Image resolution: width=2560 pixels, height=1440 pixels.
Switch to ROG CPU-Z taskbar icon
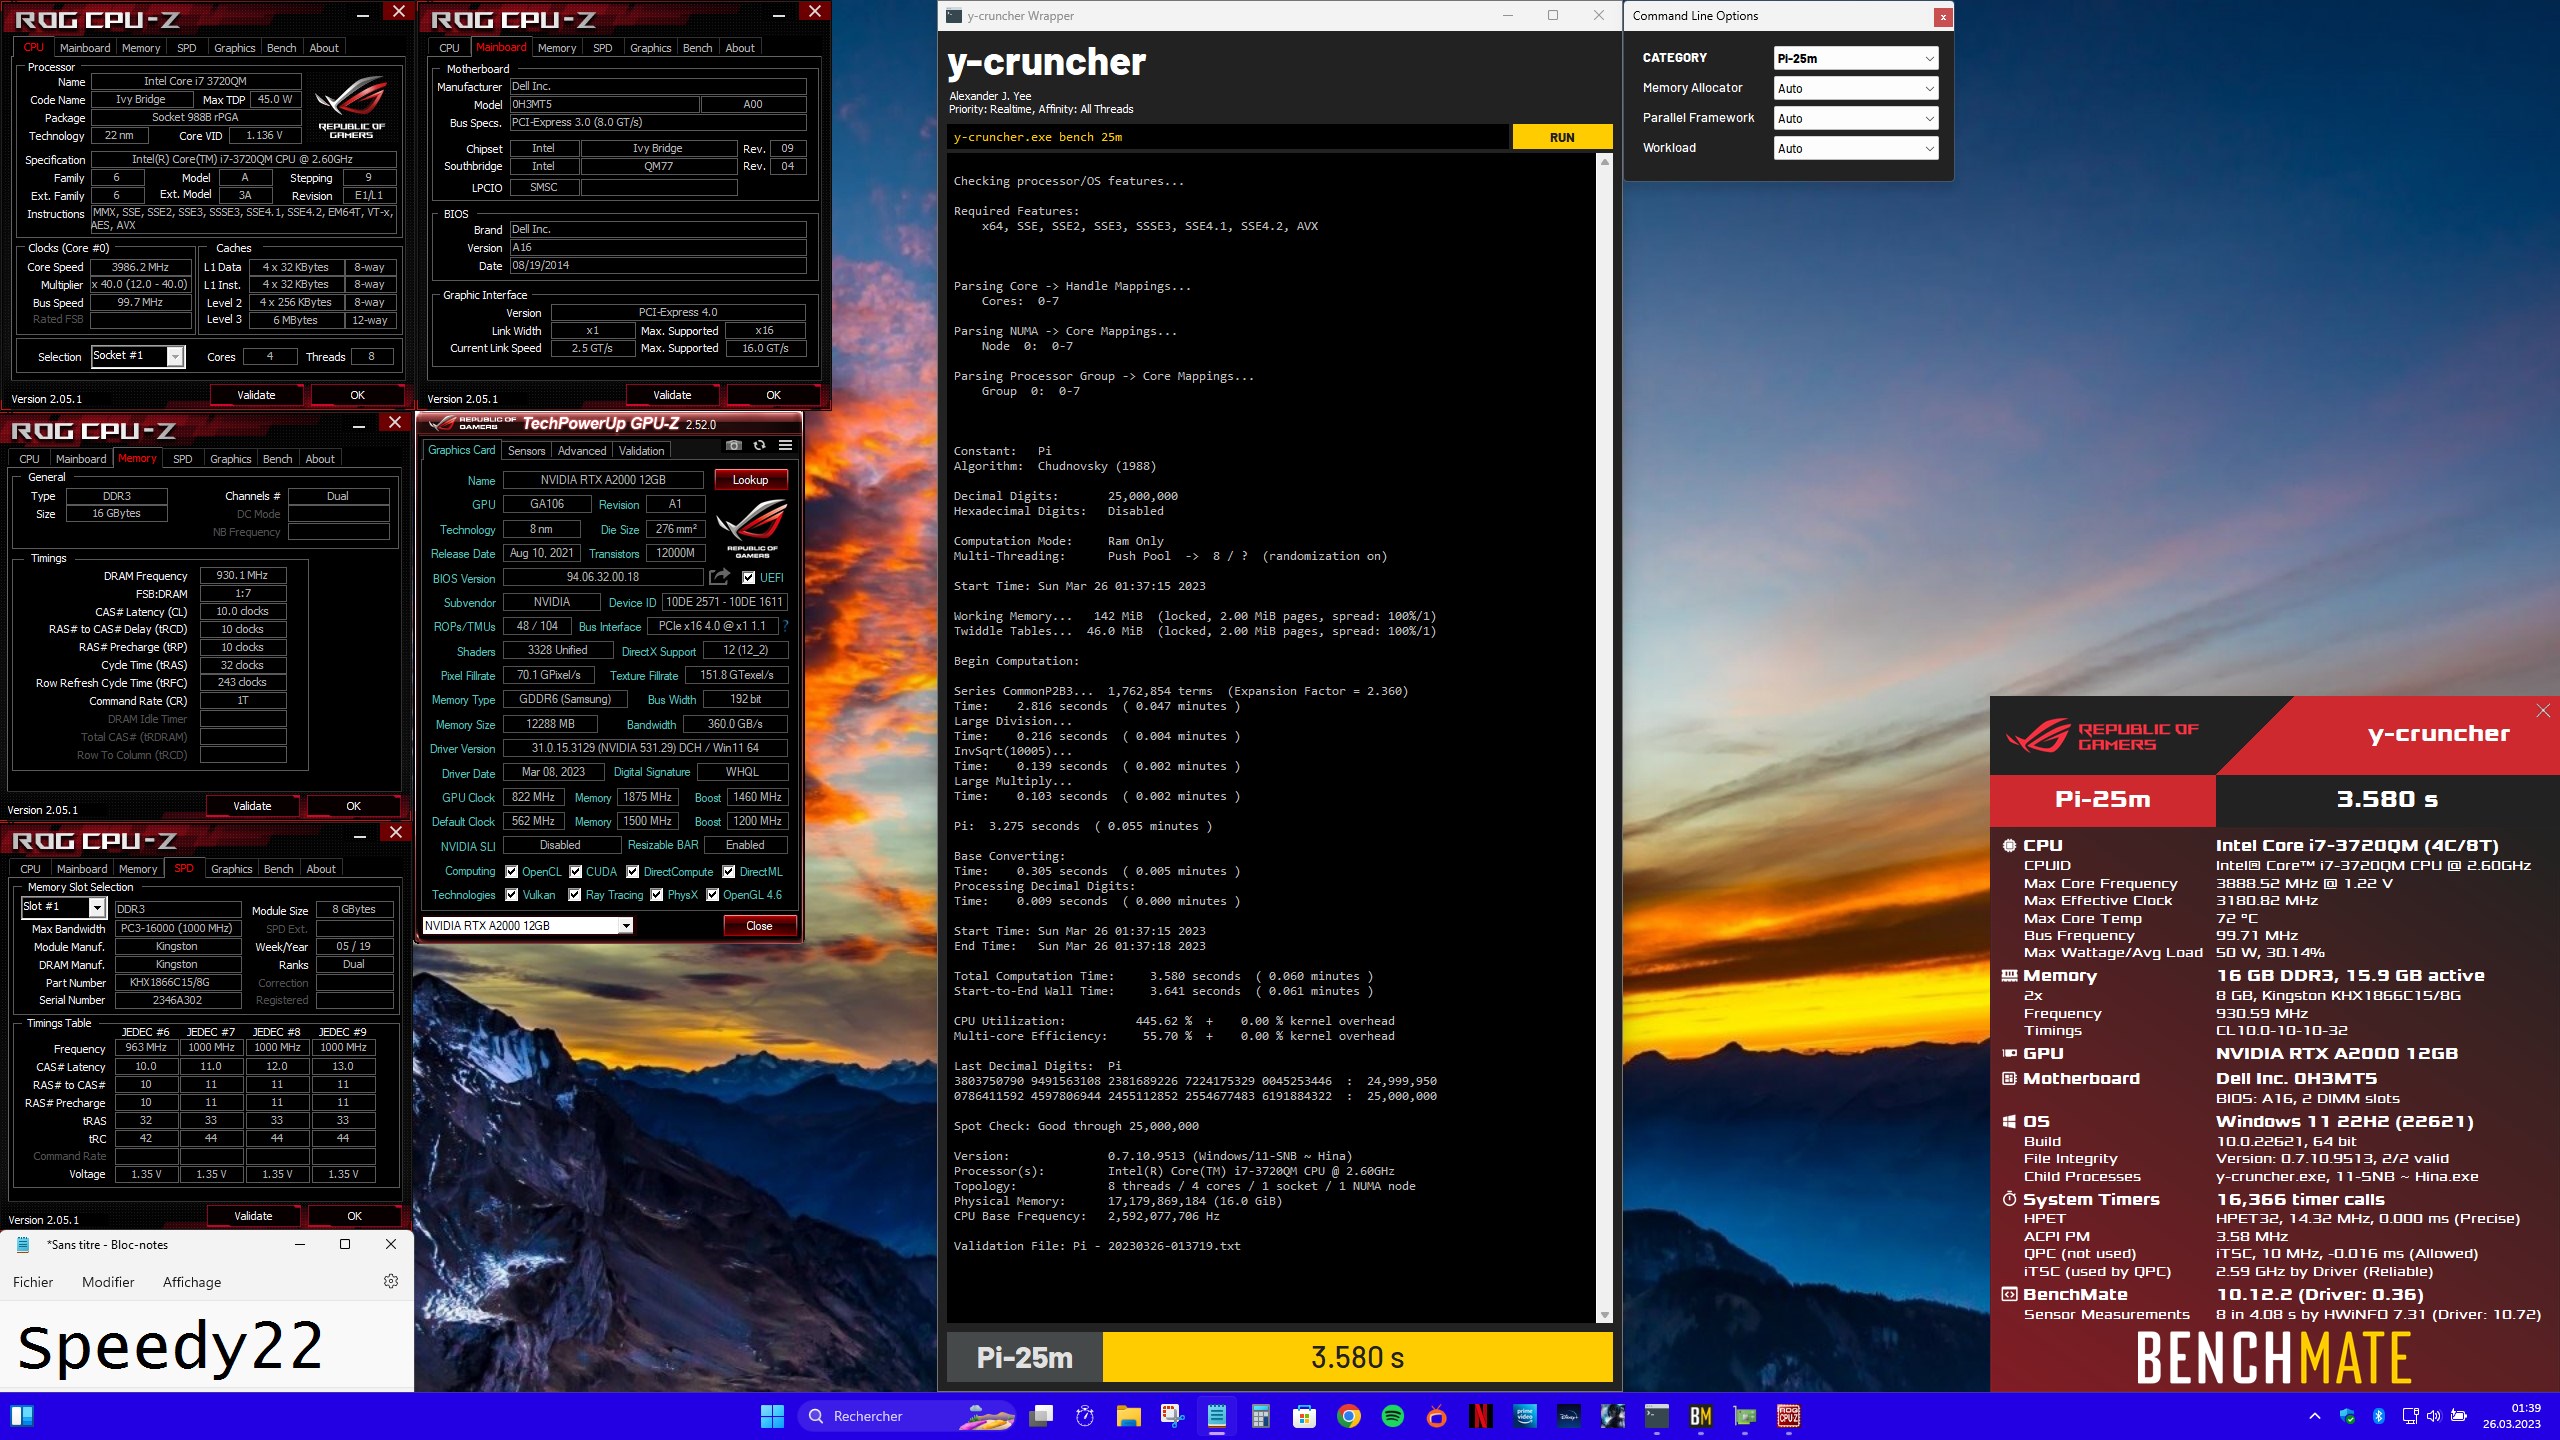point(1789,1416)
